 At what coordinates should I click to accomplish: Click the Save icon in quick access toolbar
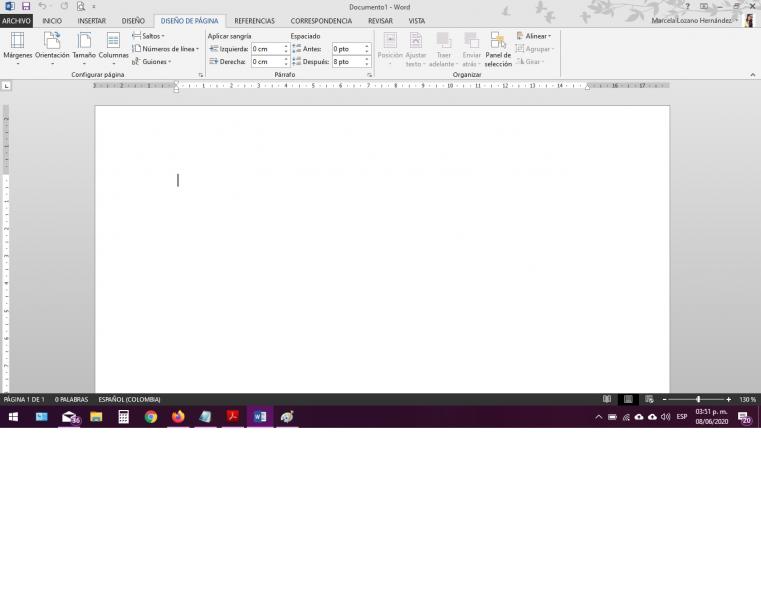(x=26, y=6)
